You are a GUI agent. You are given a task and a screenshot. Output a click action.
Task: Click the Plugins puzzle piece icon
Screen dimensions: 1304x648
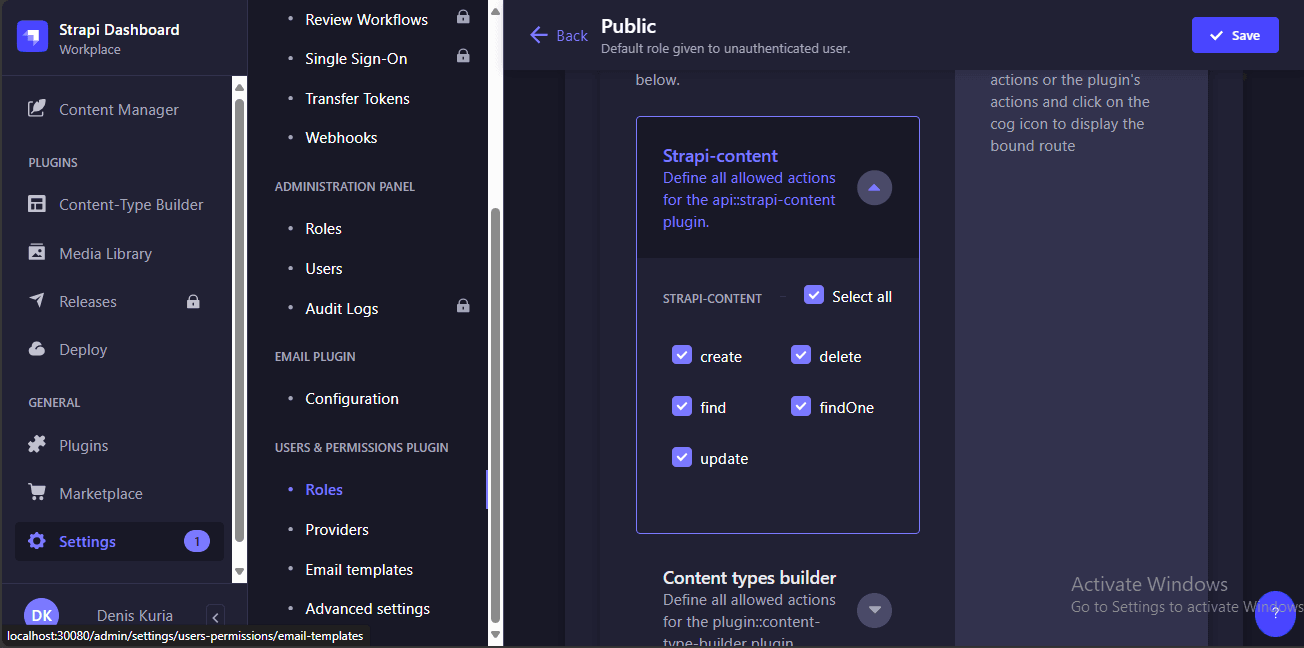click(x=37, y=445)
